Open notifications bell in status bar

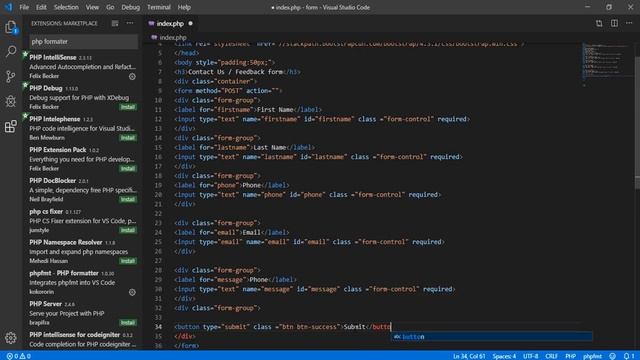(x=629, y=356)
